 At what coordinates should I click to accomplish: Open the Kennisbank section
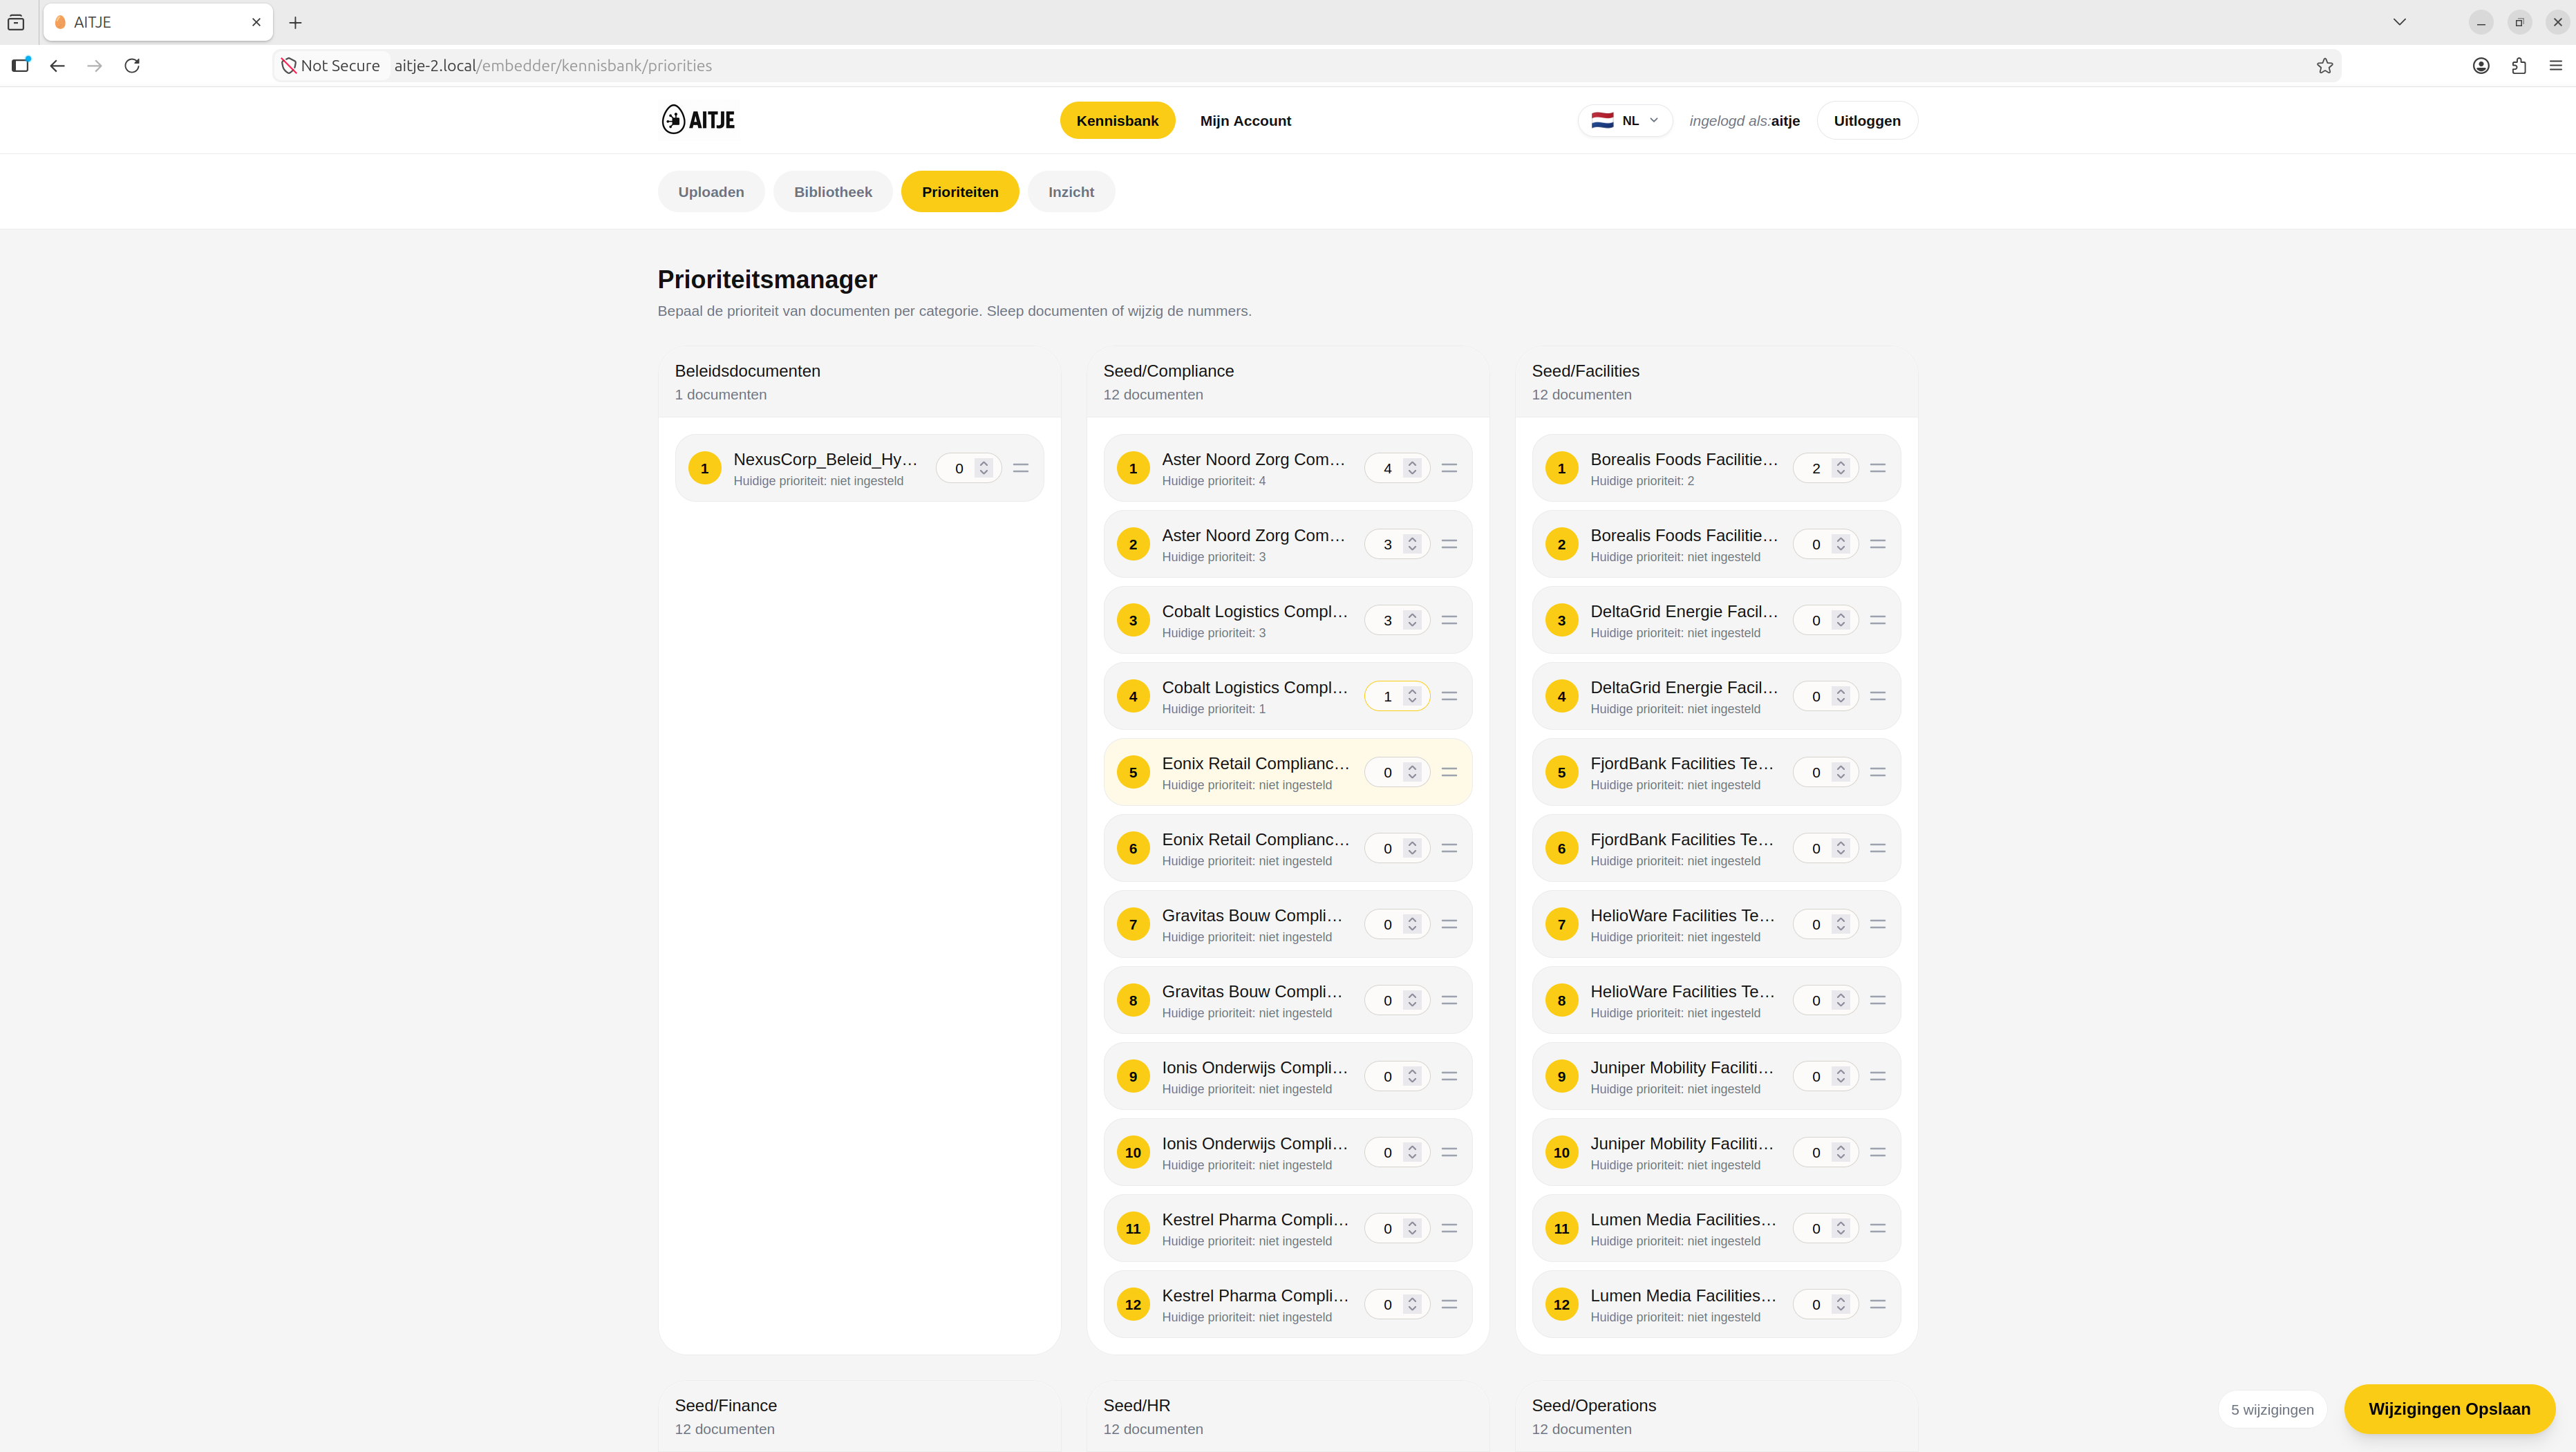coord(1117,120)
